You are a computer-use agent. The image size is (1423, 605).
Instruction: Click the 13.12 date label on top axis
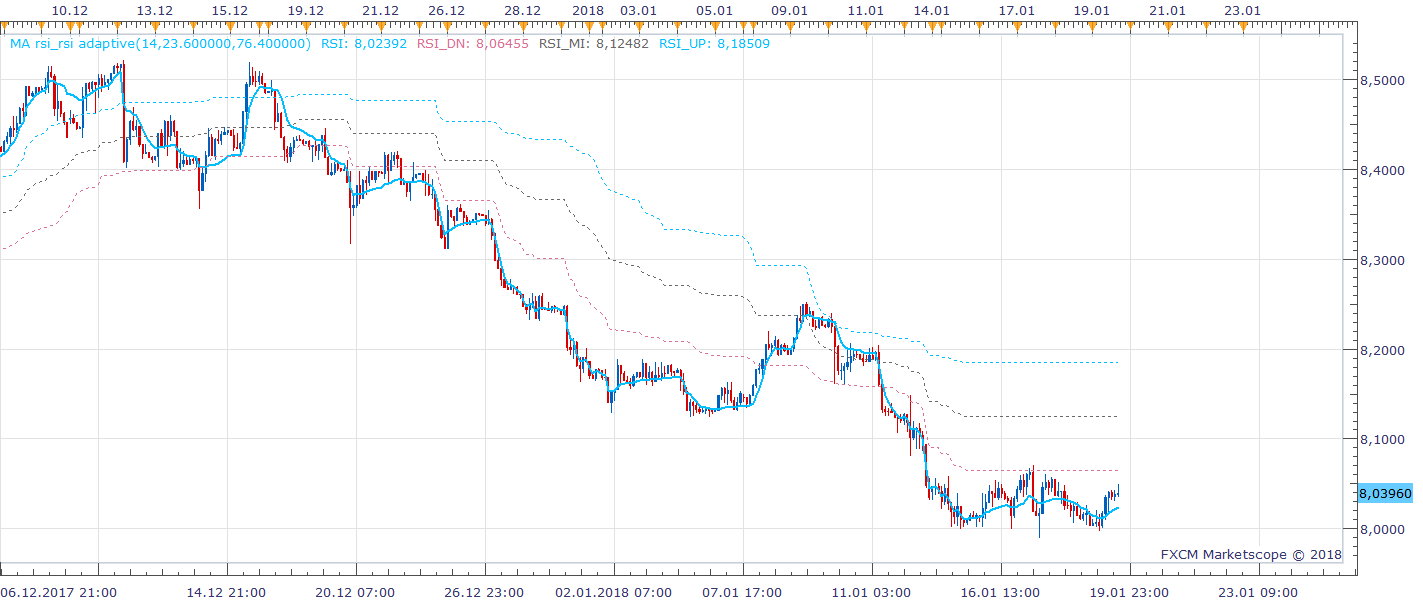click(x=155, y=9)
